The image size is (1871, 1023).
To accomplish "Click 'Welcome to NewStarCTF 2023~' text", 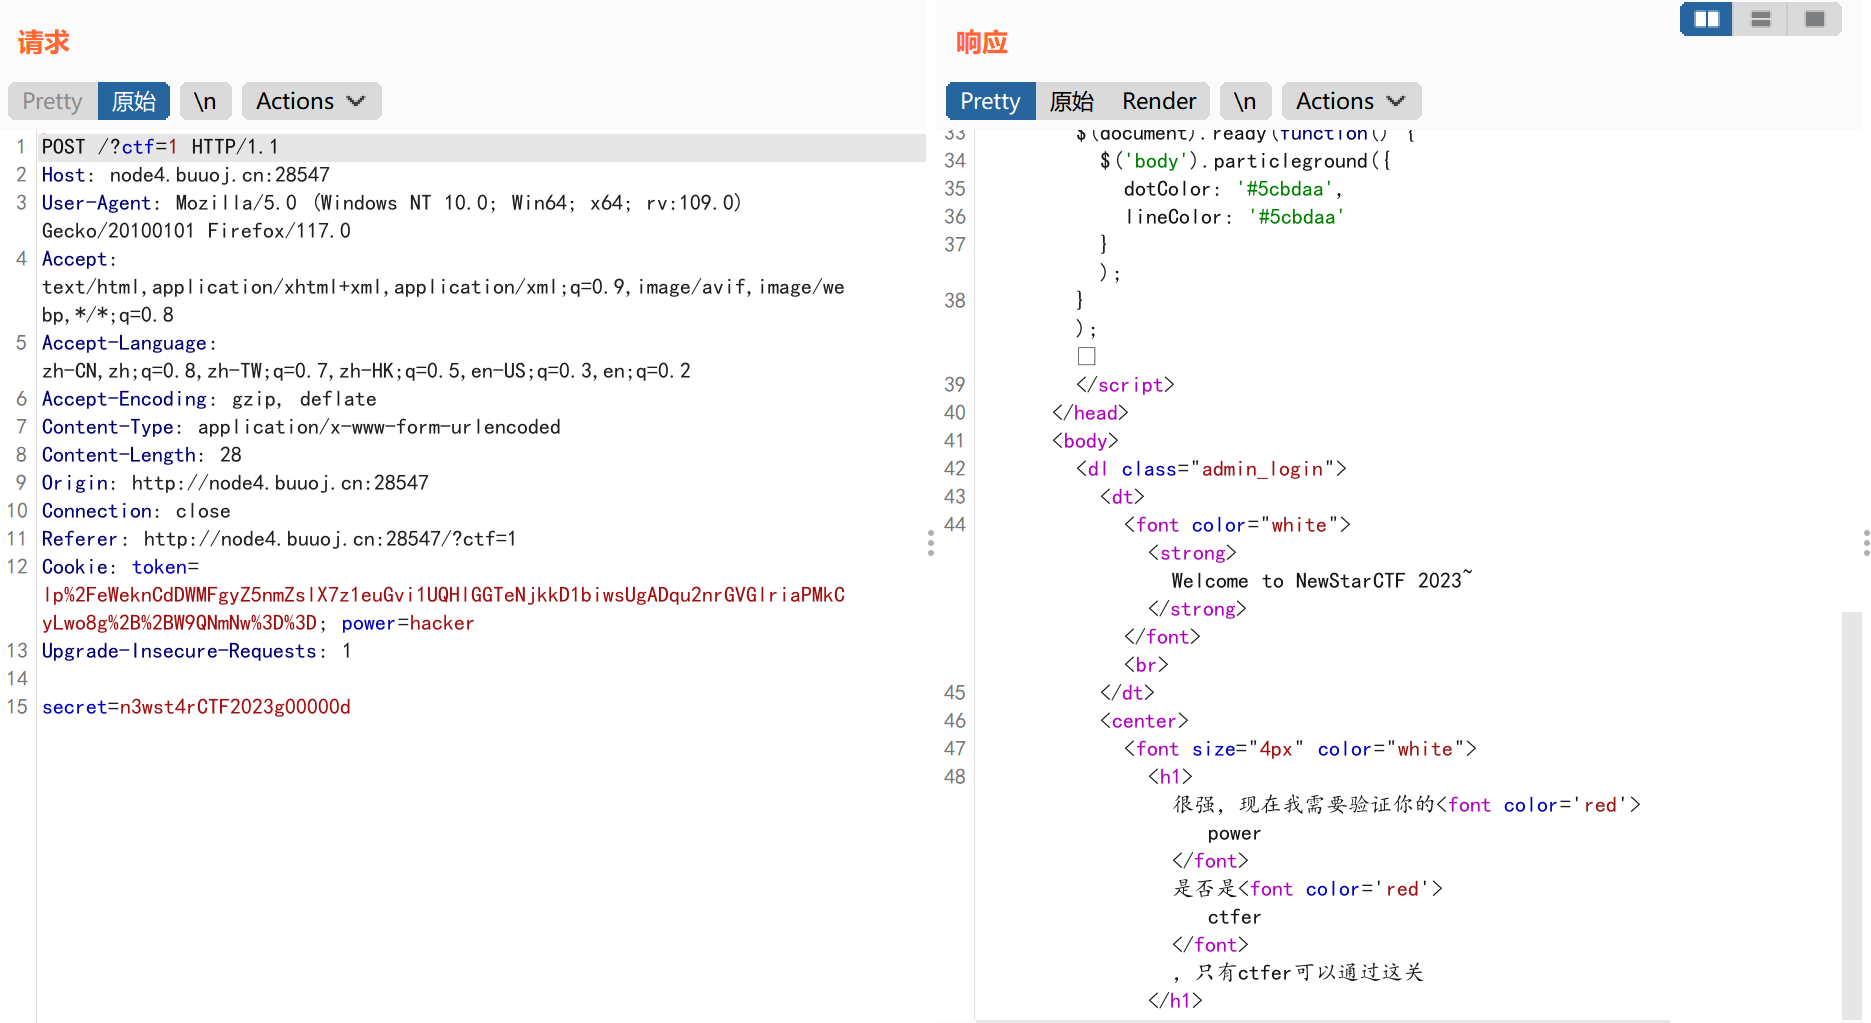I will coord(1322,581).
